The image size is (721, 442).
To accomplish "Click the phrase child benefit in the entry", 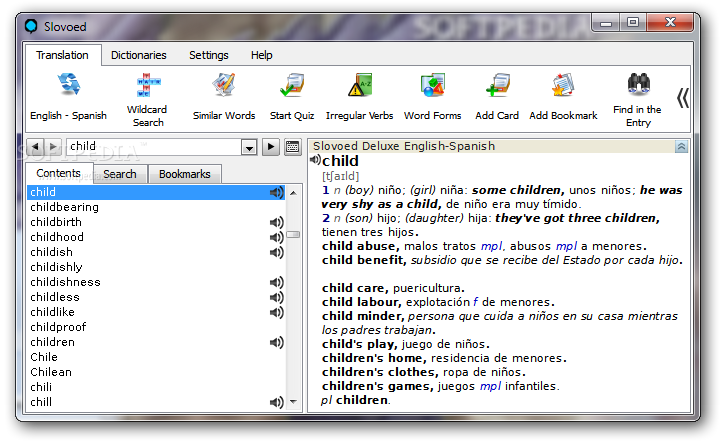I will pyautogui.click(x=363, y=260).
